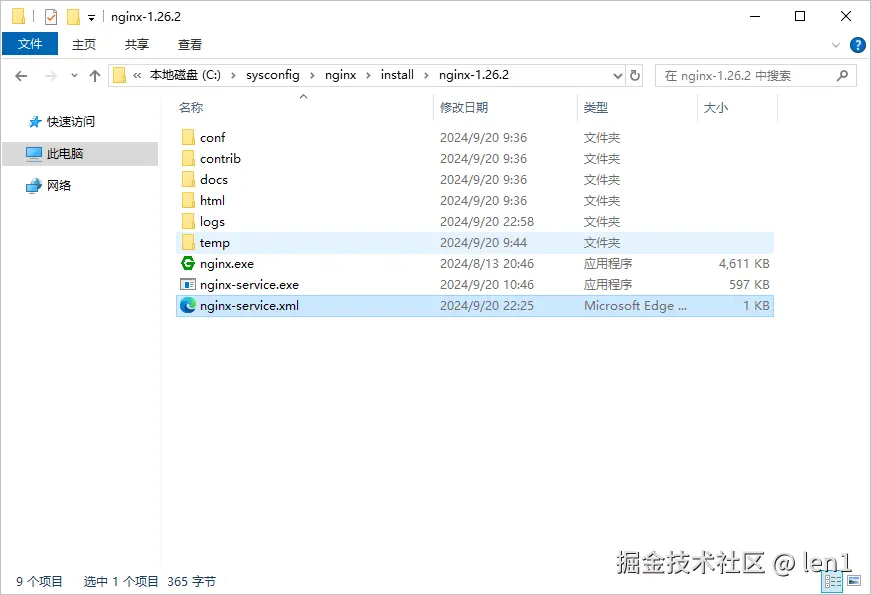Go forward with the right arrow
Image resolution: width=871 pixels, height=595 pixels.
(51, 76)
